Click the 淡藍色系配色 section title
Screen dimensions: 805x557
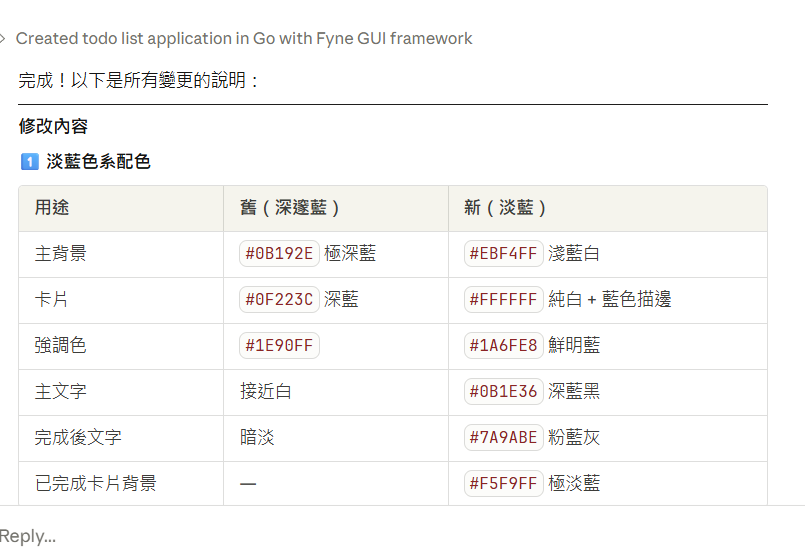(98, 162)
